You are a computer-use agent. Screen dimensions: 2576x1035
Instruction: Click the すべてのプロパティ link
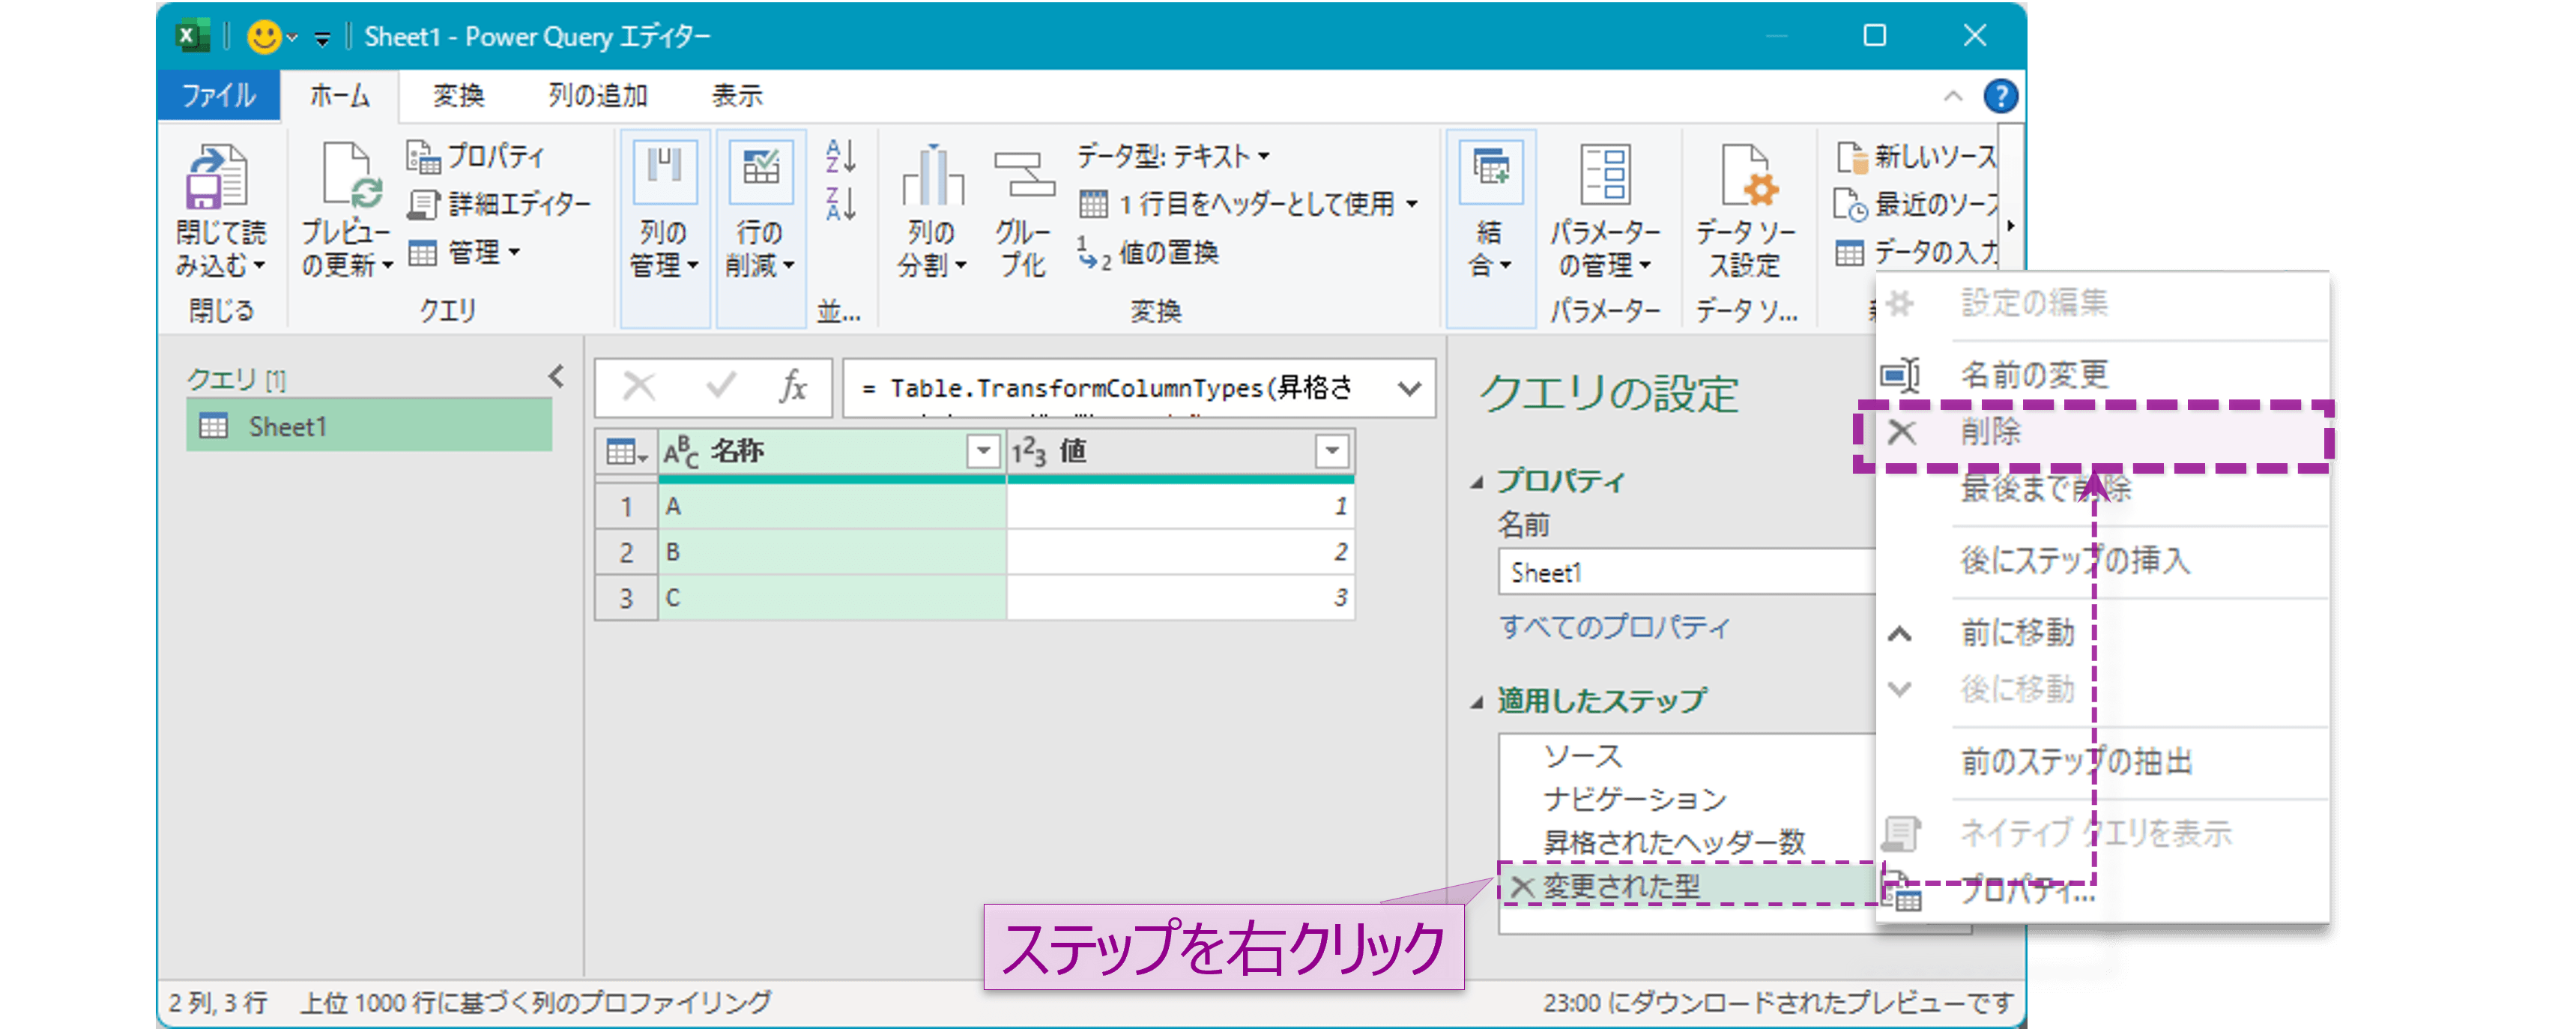[x=1613, y=627]
